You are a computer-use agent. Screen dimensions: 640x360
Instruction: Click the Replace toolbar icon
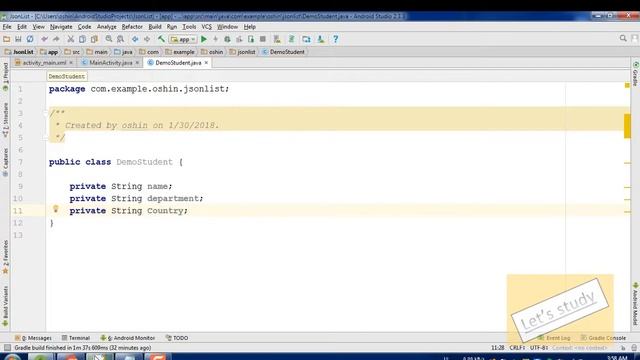120,39
